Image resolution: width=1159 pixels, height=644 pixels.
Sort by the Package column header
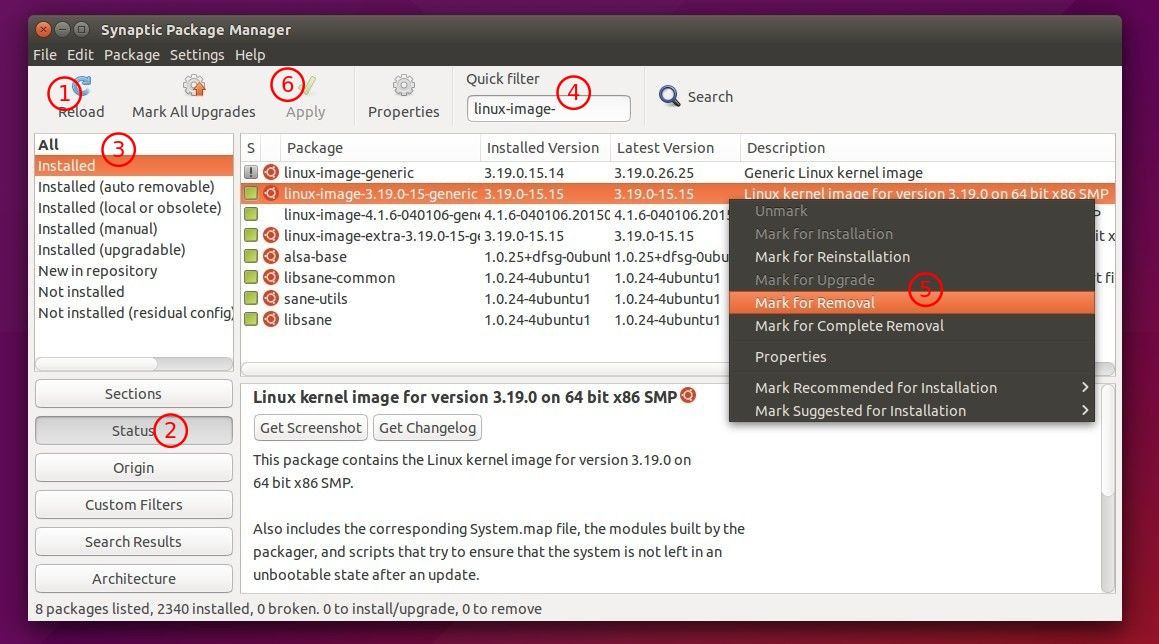click(381, 148)
